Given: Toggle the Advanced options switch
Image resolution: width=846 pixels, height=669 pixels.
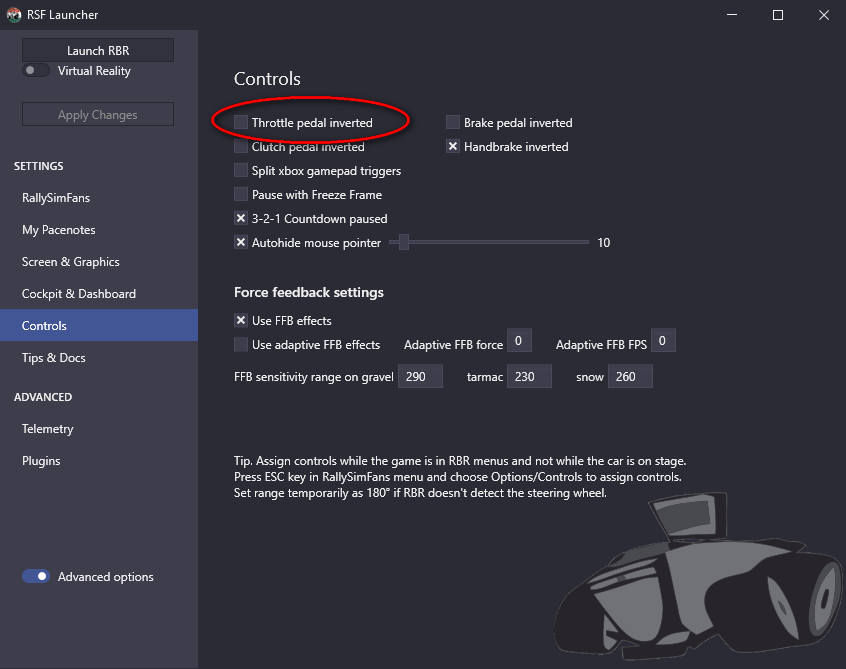Looking at the screenshot, I should click(x=36, y=576).
